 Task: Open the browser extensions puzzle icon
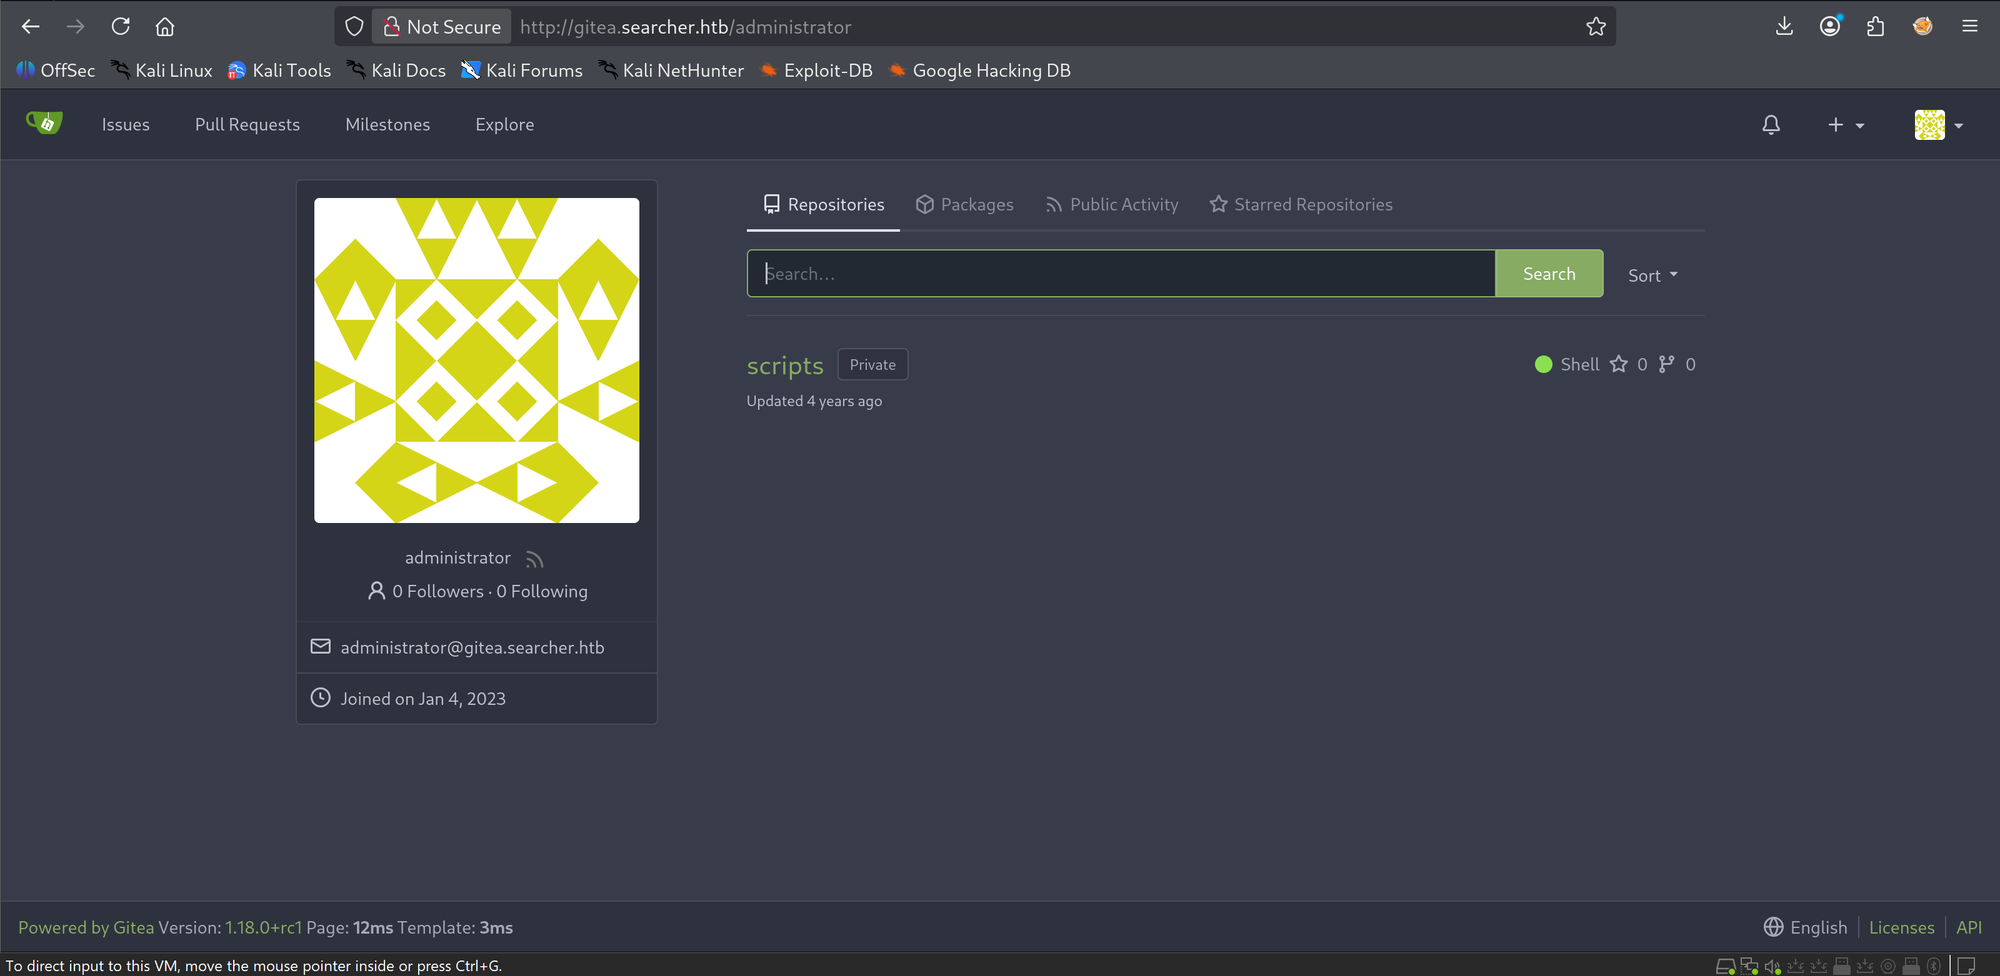(x=1875, y=27)
